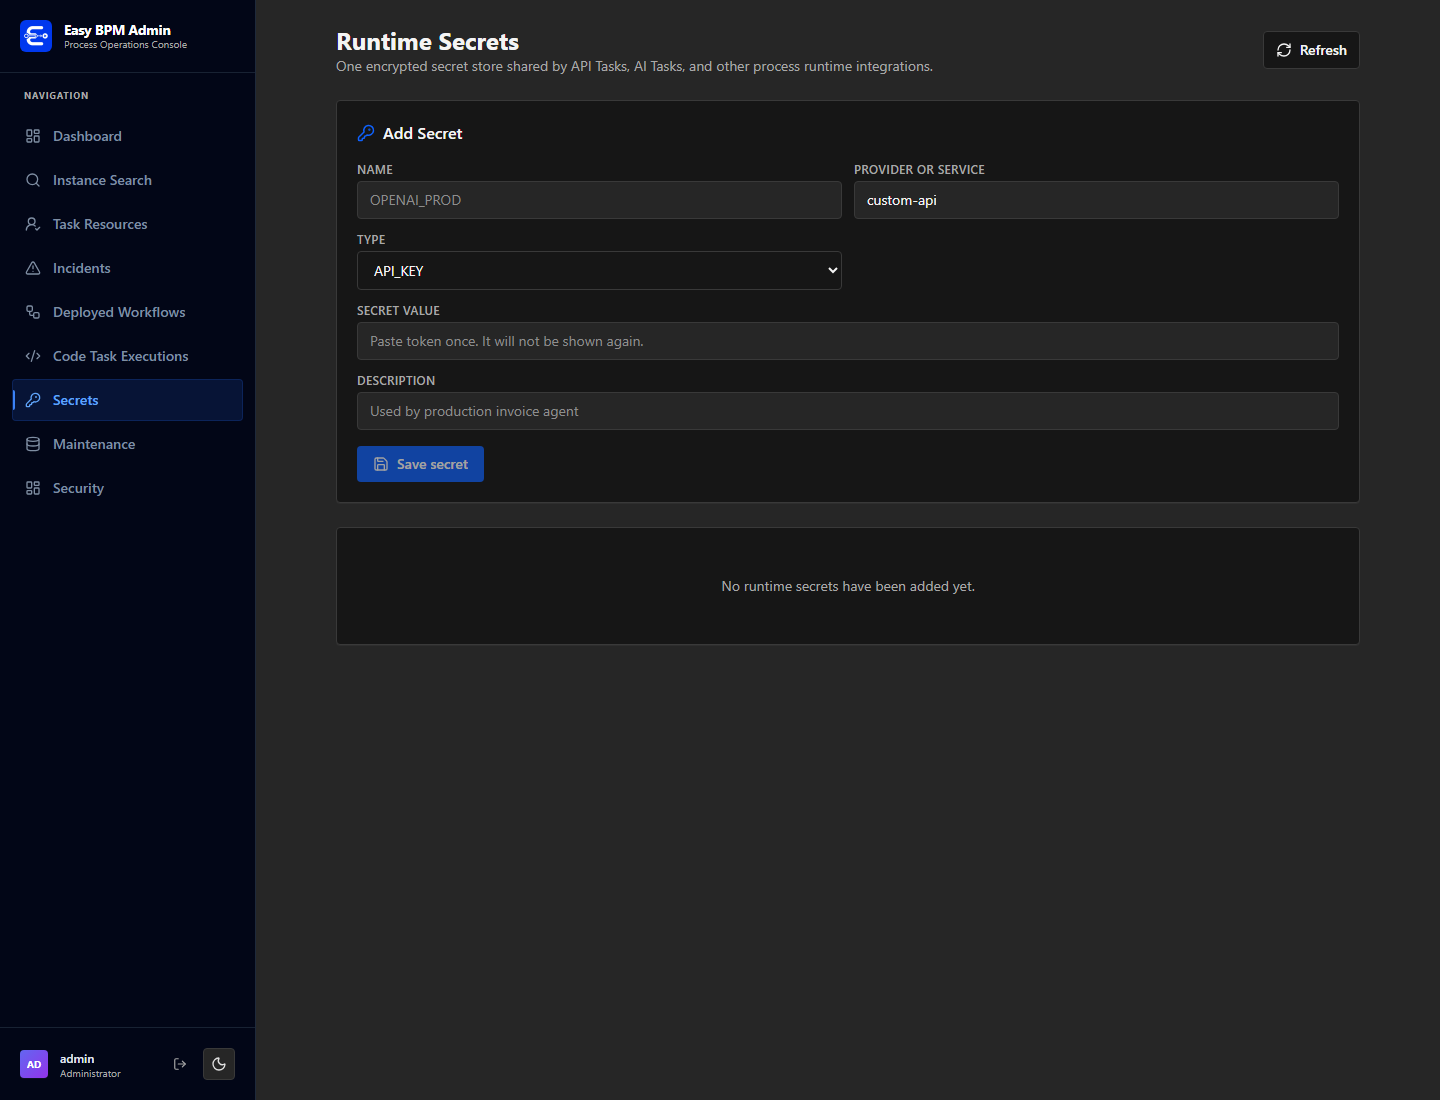Click the key icon beside Add Secret

366,133
